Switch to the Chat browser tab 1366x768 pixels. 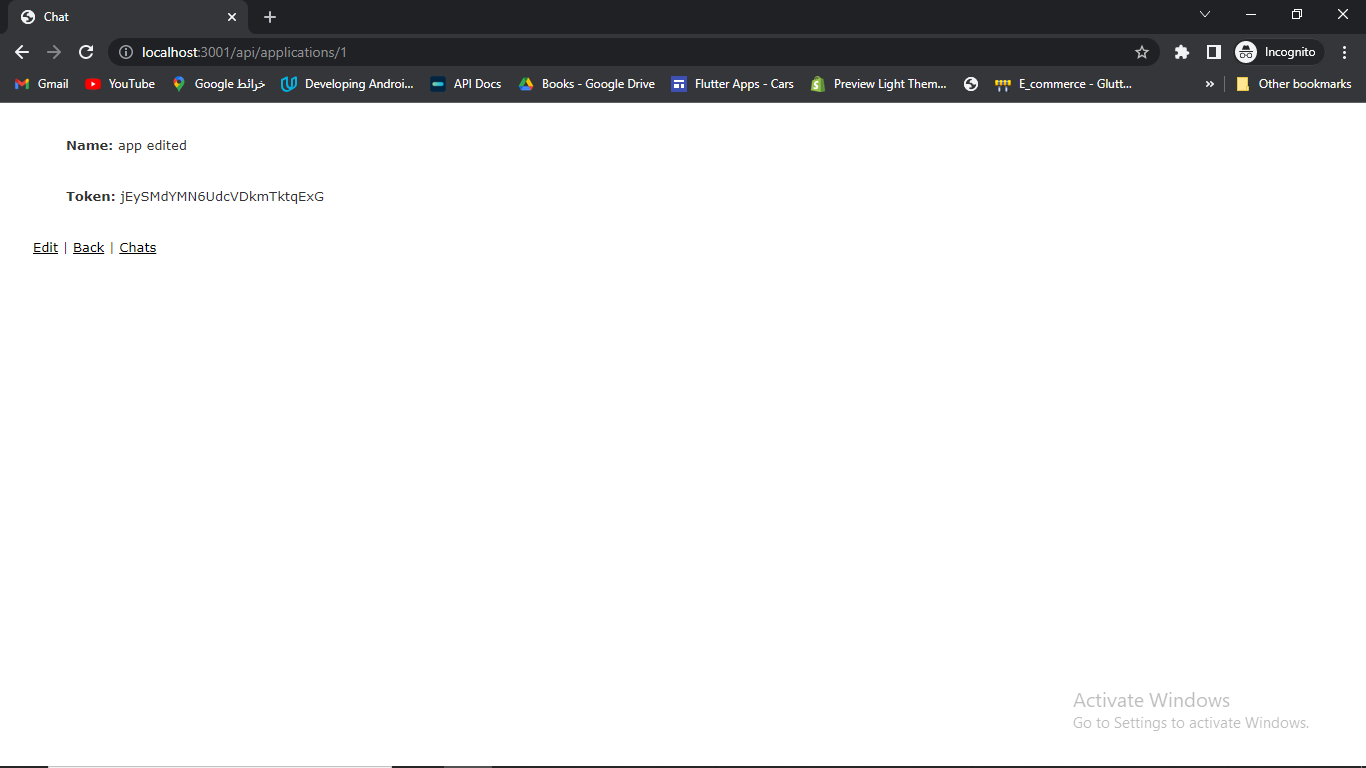coord(120,17)
